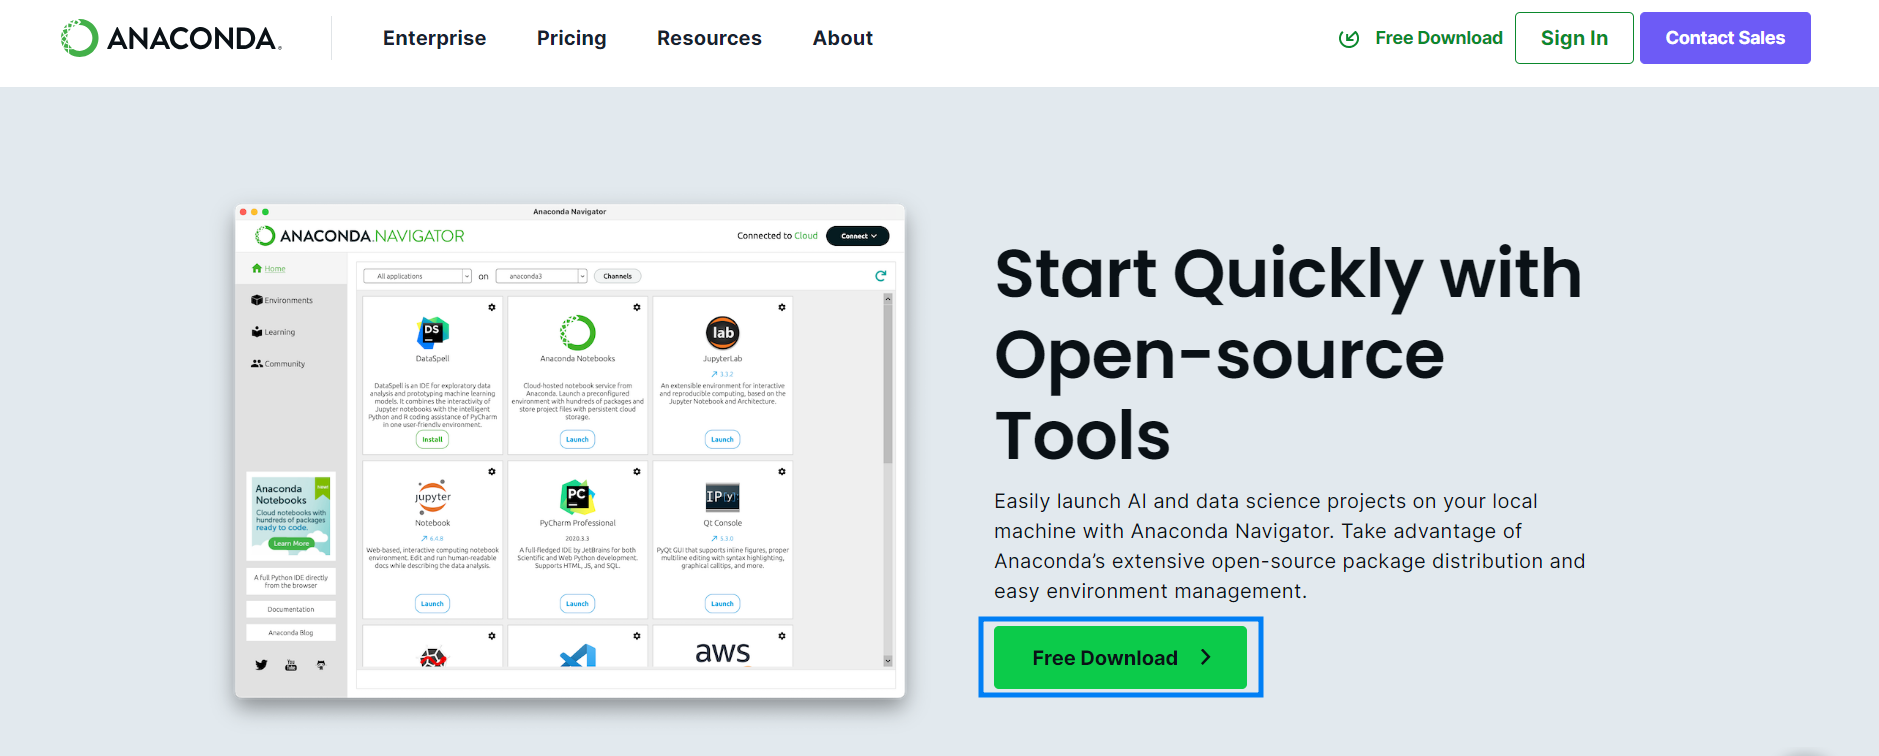Screen dimensions: 1879x756
Task: Click the green Free Download button
Action: [1120, 657]
